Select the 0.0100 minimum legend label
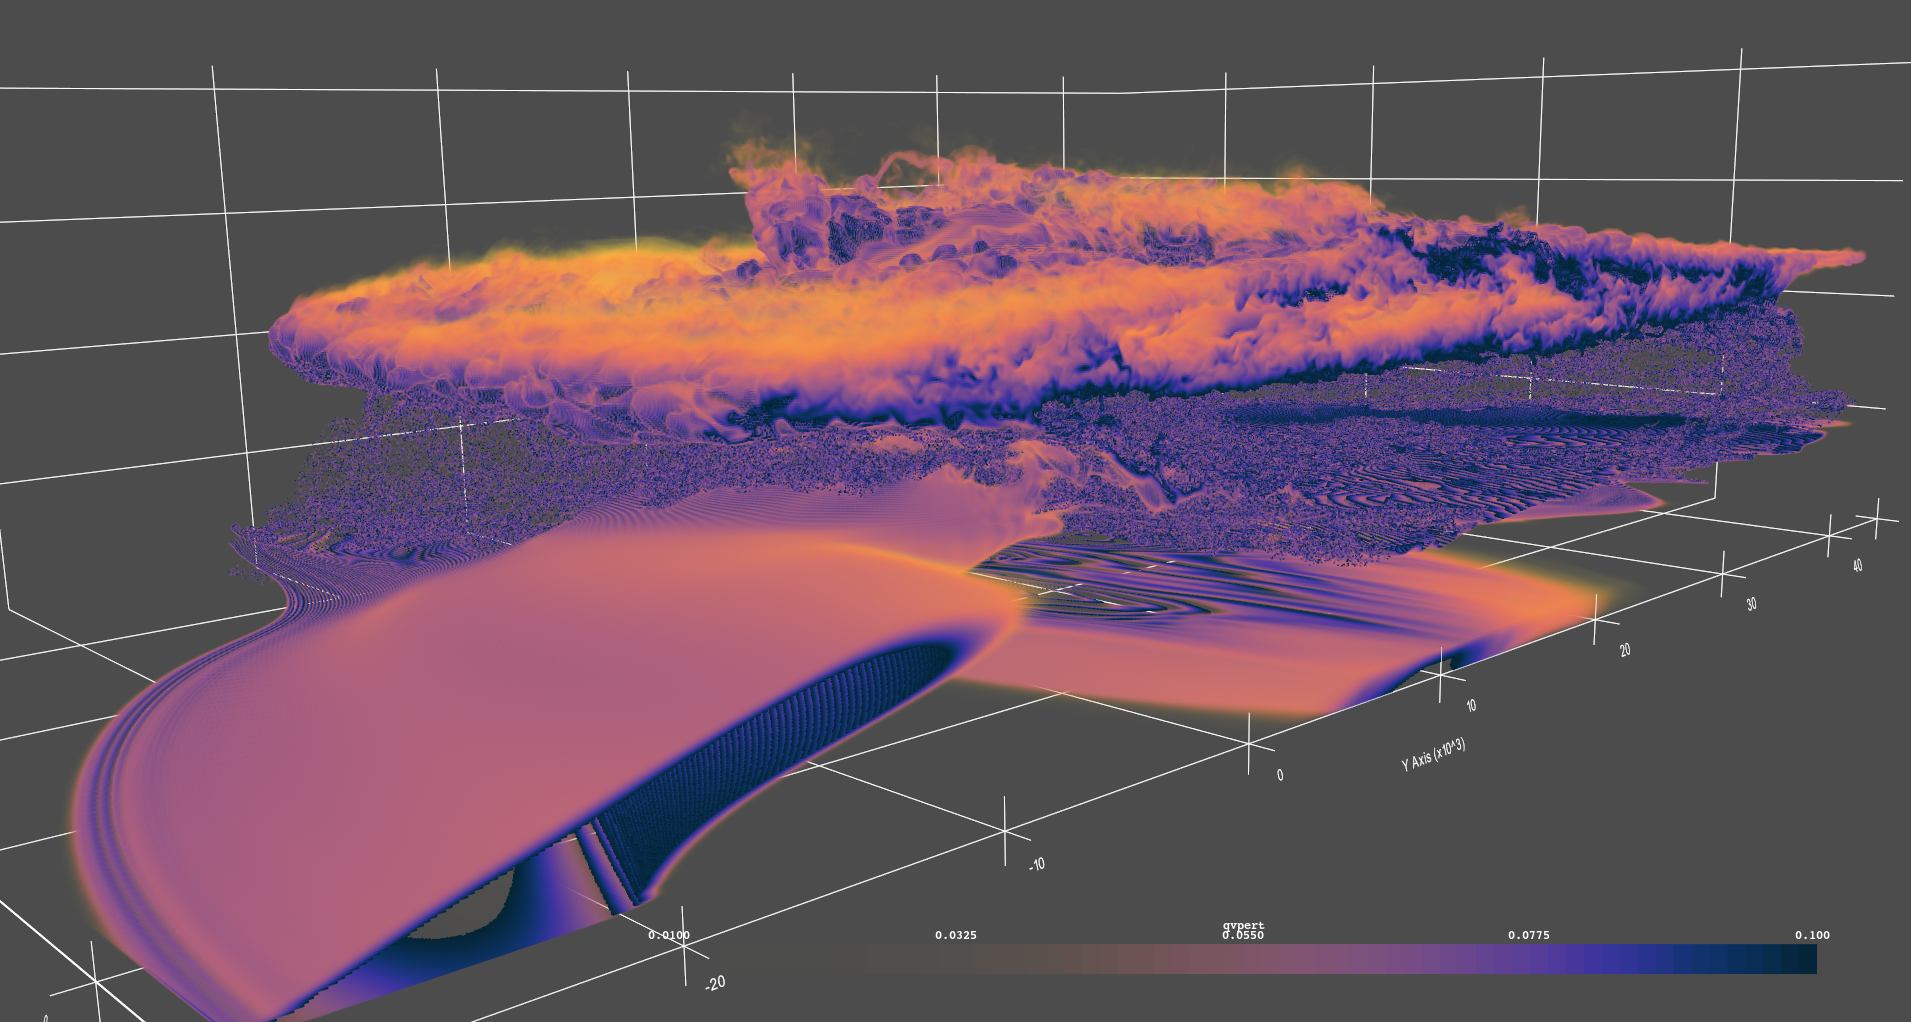 (668, 935)
